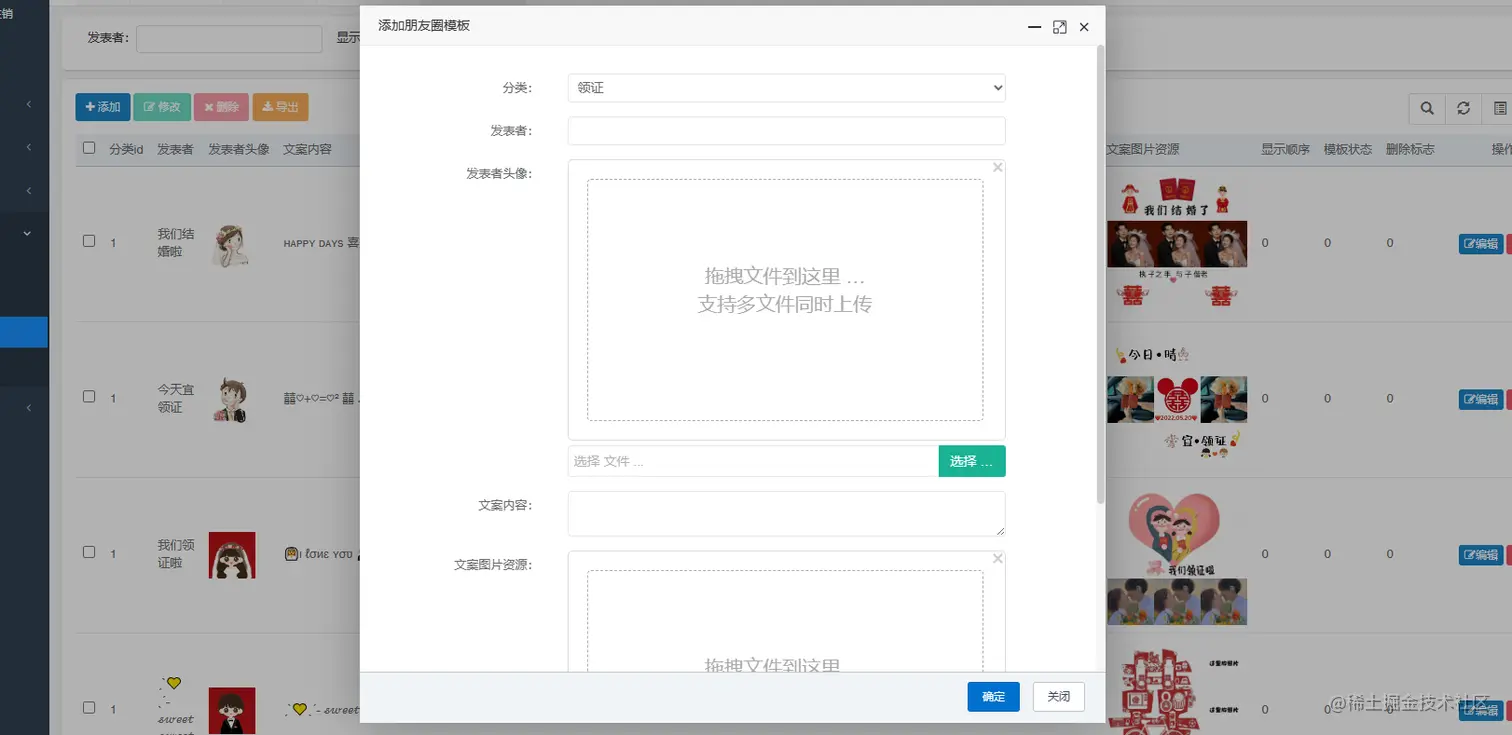The image size is (1512, 735).
Task: Click the search magnifier icon in table toolbar
Action: tap(1427, 108)
